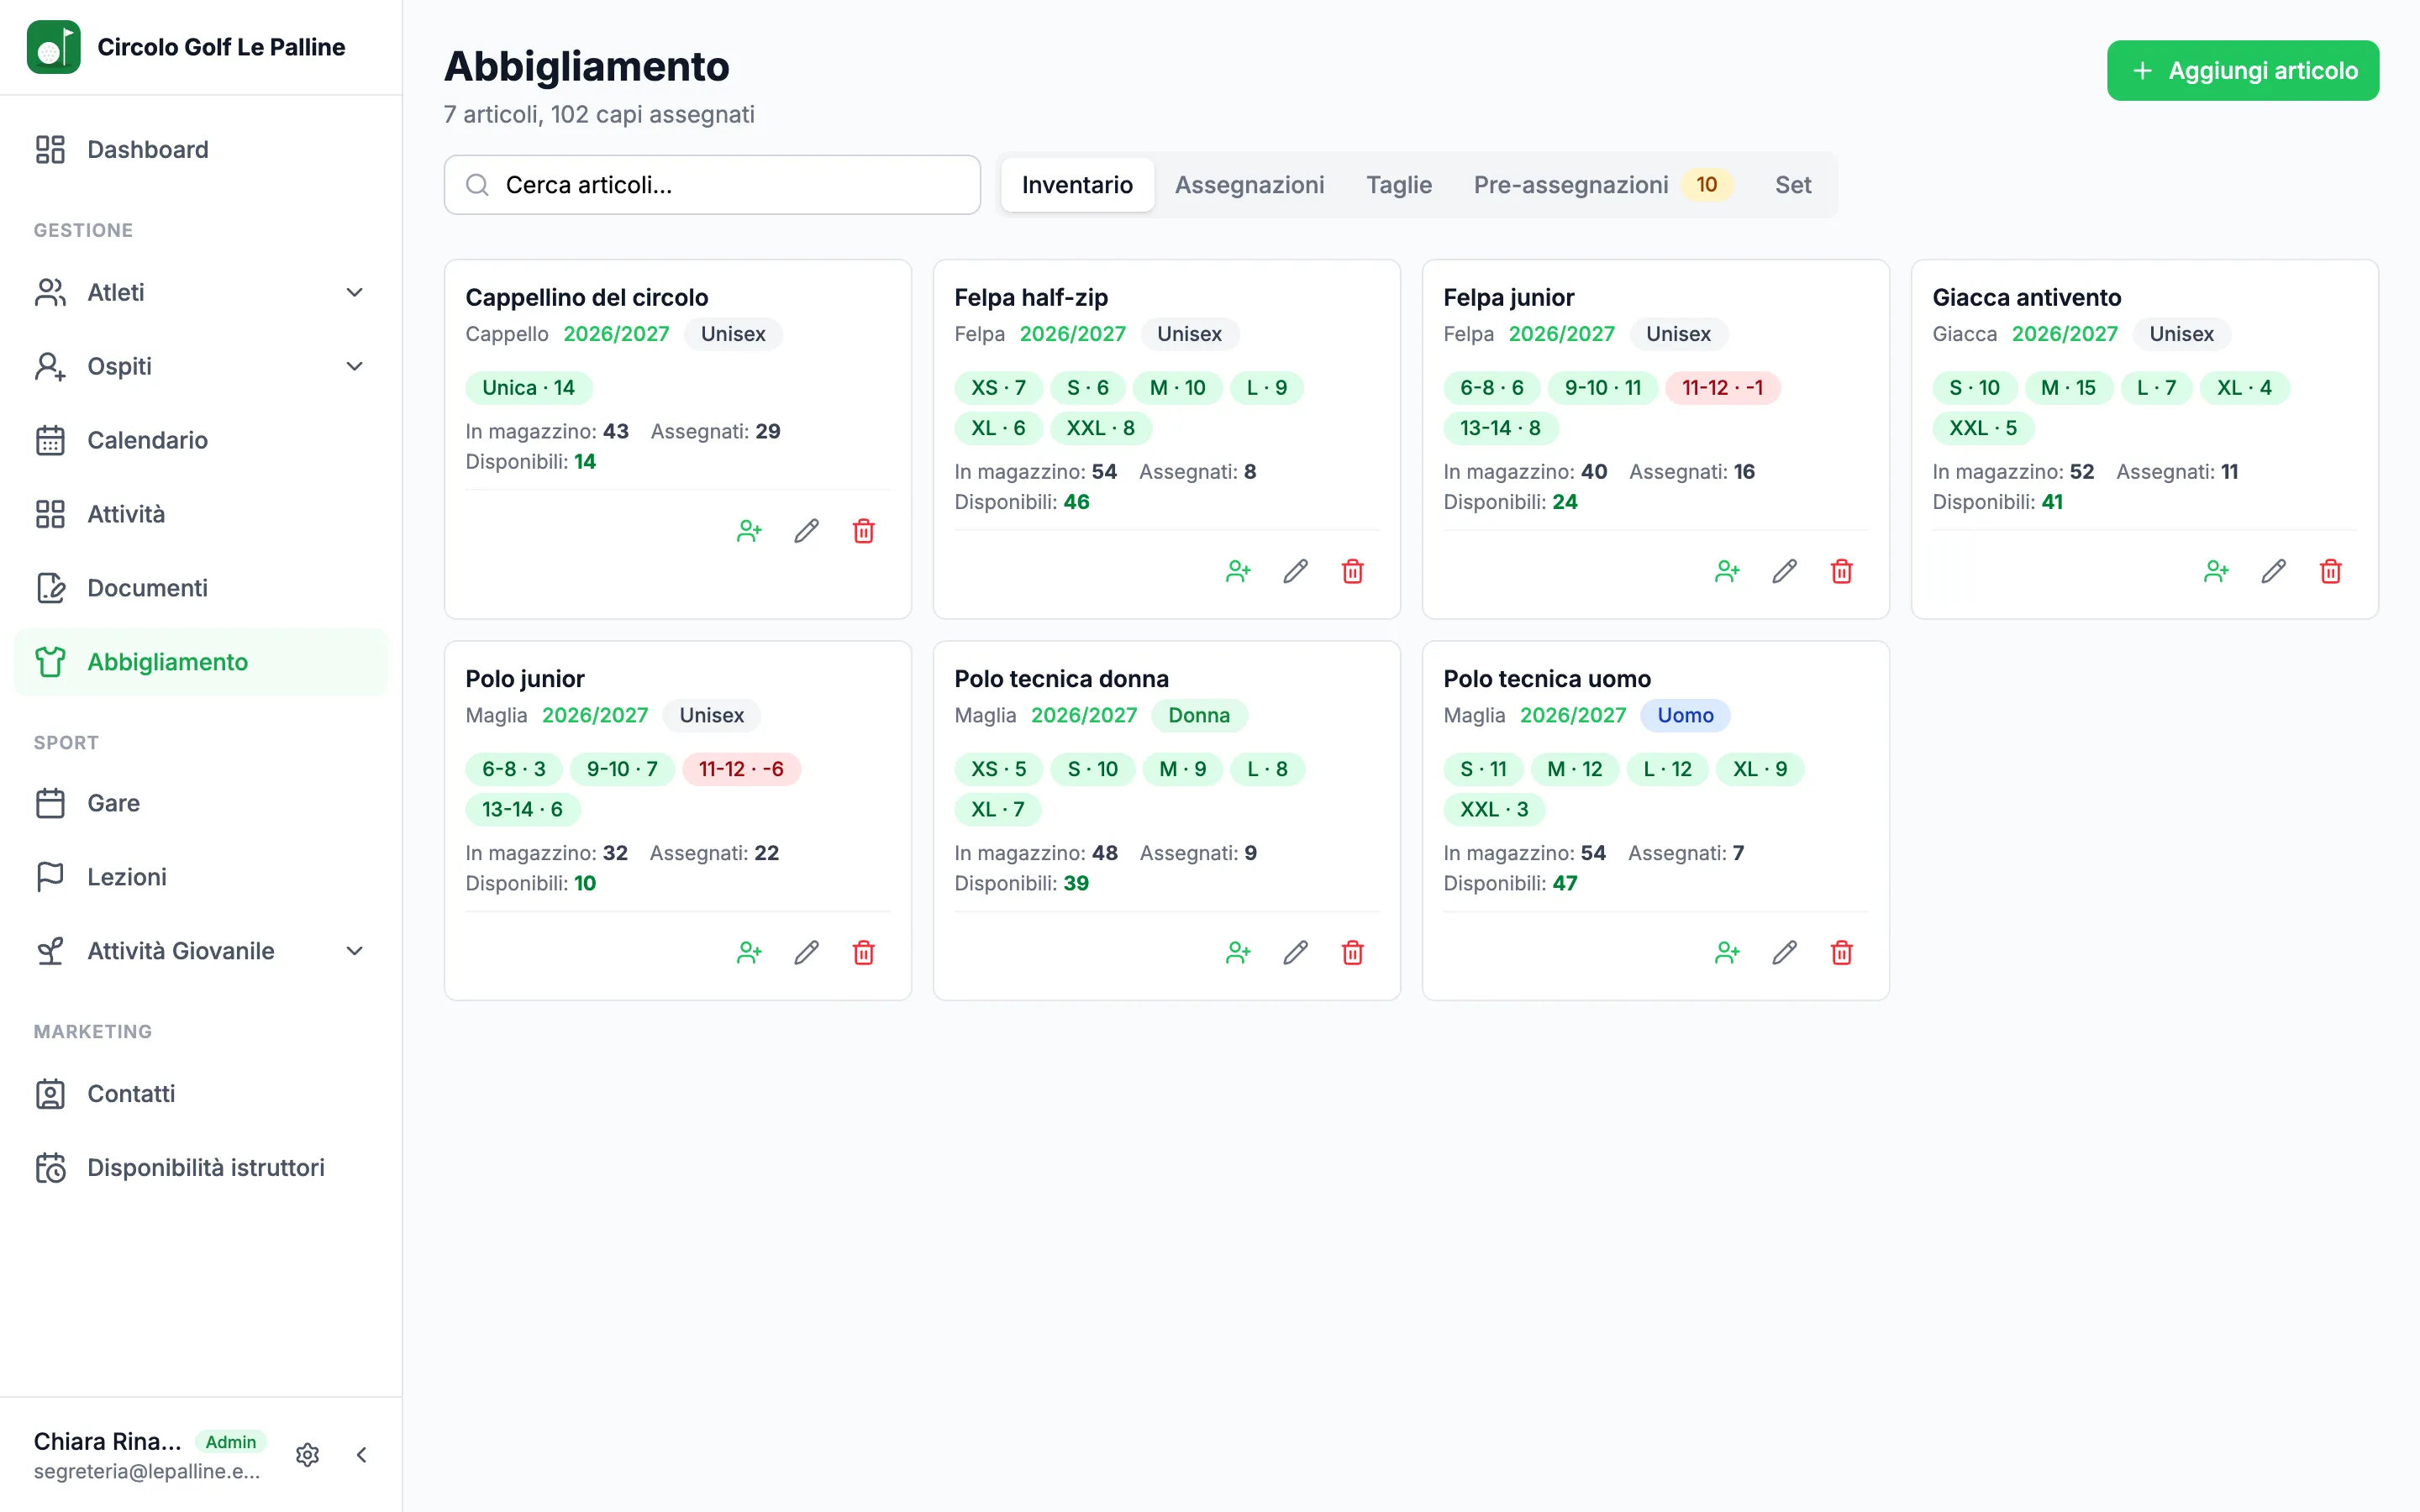Screen dimensions: 2420x1512
Task: Open Documenti from the sidebar
Action: pos(201,588)
